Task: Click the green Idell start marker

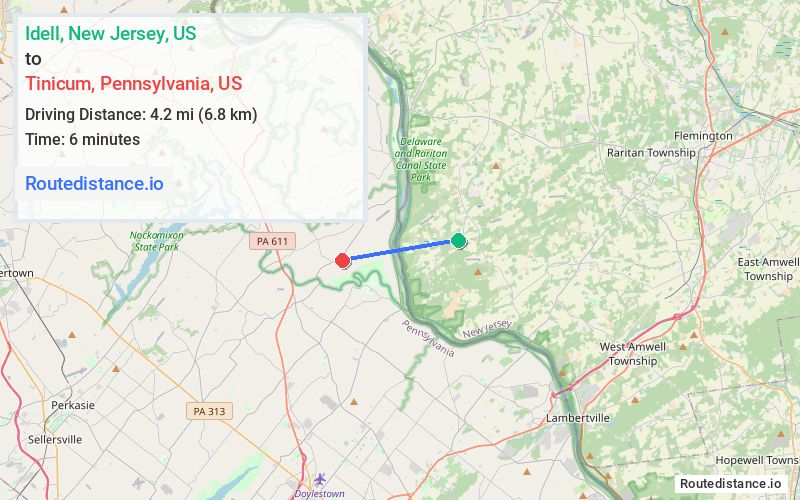Action: [x=459, y=240]
